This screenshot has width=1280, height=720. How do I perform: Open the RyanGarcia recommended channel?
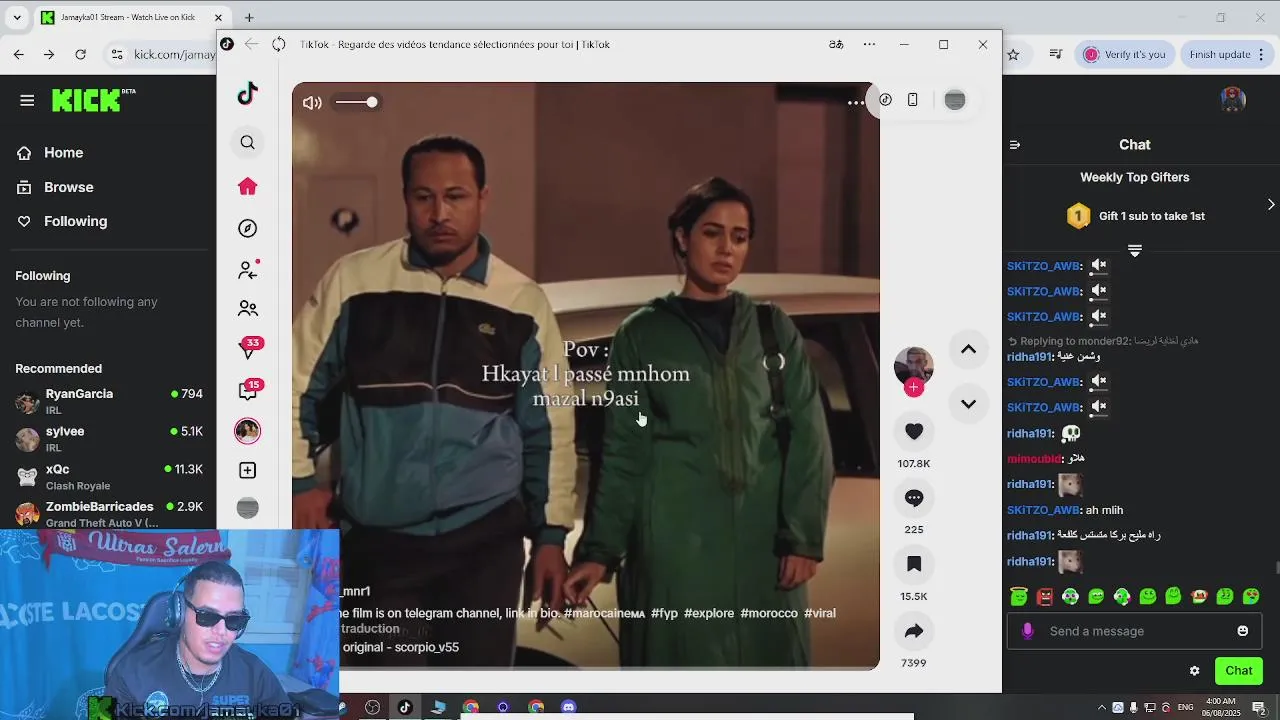point(109,401)
